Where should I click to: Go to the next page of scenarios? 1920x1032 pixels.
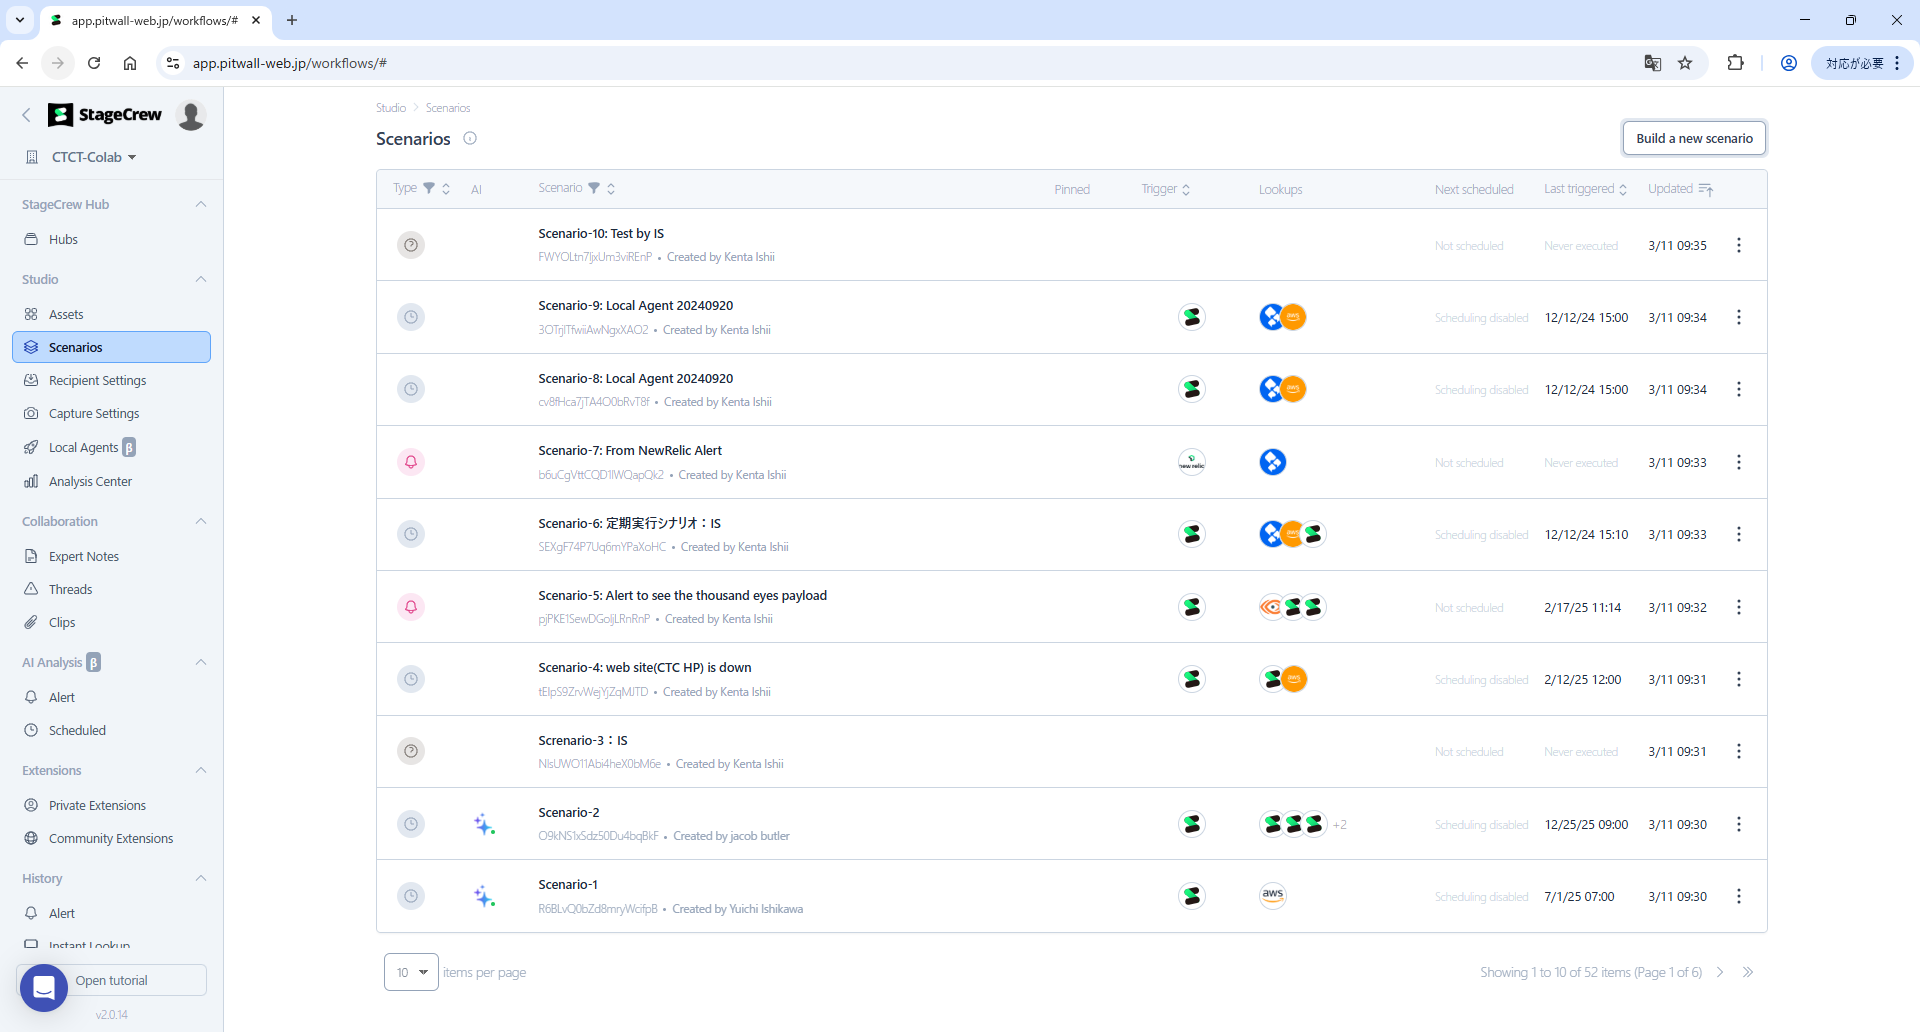(1719, 971)
